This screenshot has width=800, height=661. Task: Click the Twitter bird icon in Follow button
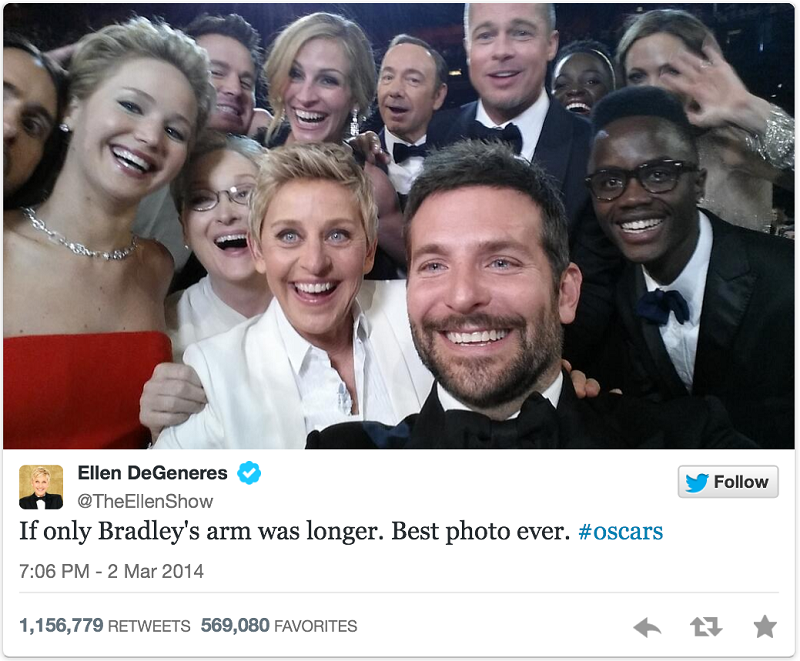point(696,482)
